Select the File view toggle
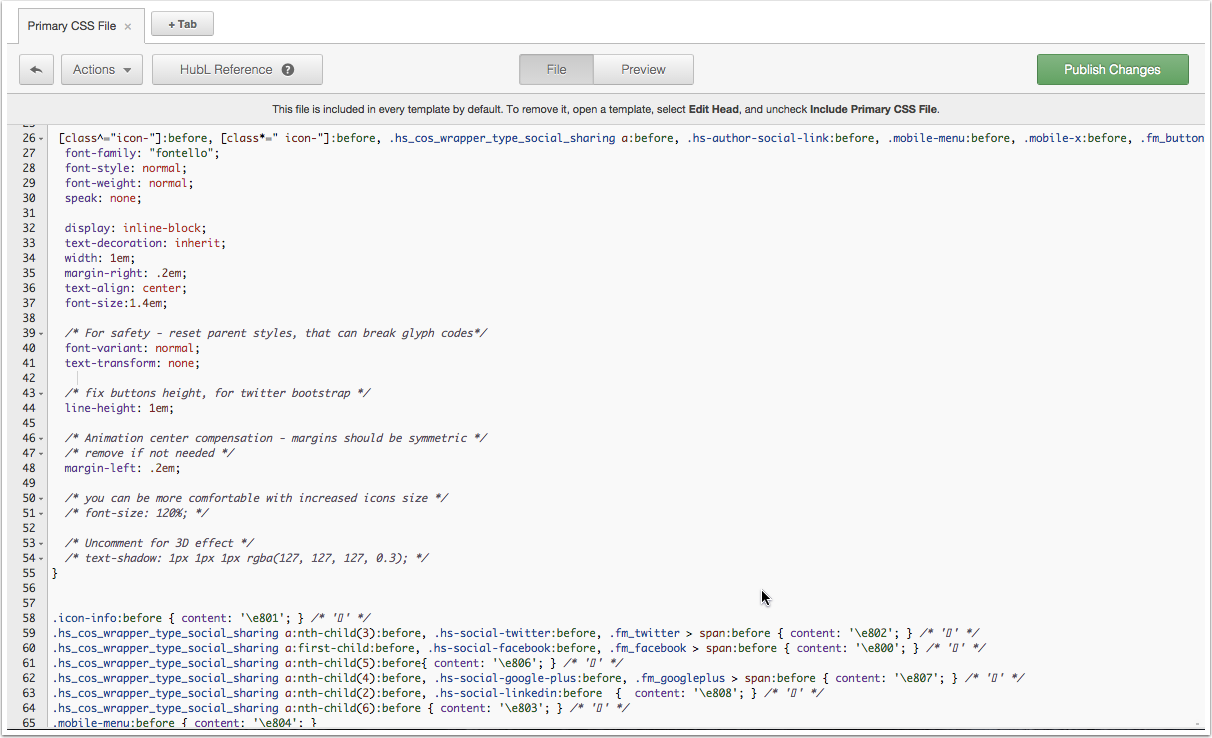 pyautogui.click(x=556, y=70)
